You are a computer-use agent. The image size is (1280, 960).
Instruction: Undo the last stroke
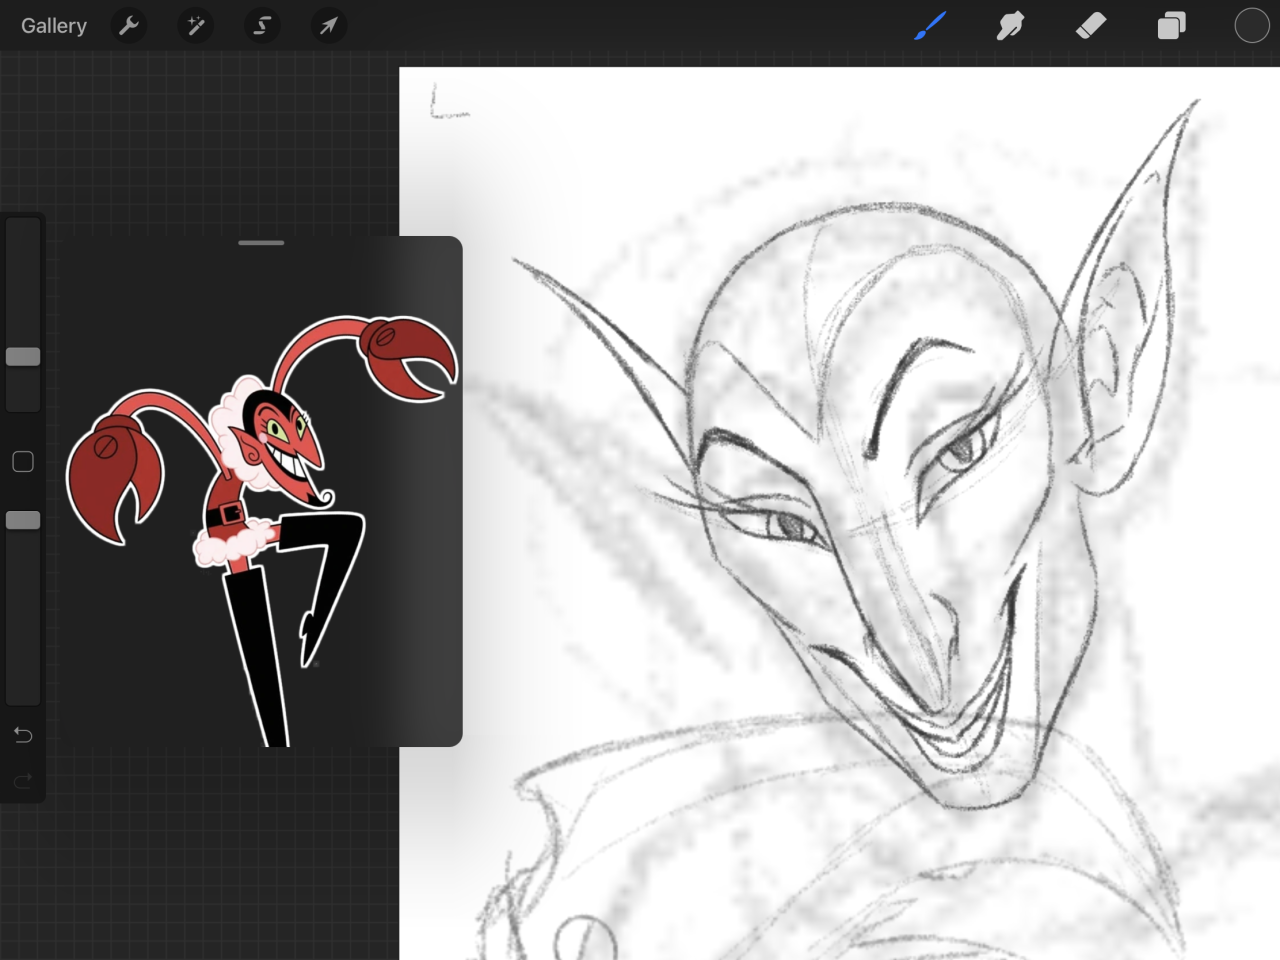pos(23,735)
